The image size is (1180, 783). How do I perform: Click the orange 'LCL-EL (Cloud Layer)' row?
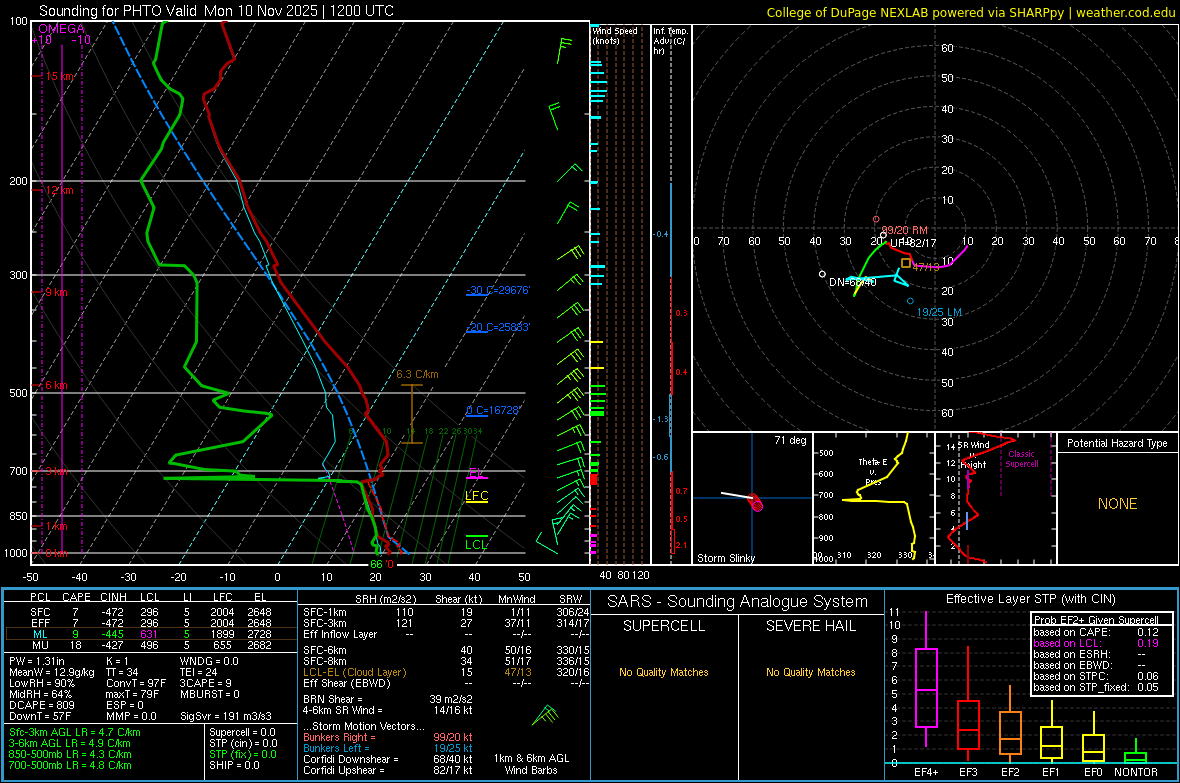coord(446,672)
